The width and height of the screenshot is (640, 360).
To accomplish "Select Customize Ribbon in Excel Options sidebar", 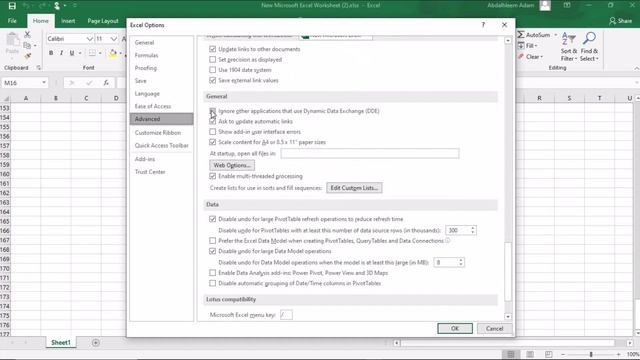I will click(x=161, y=133).
